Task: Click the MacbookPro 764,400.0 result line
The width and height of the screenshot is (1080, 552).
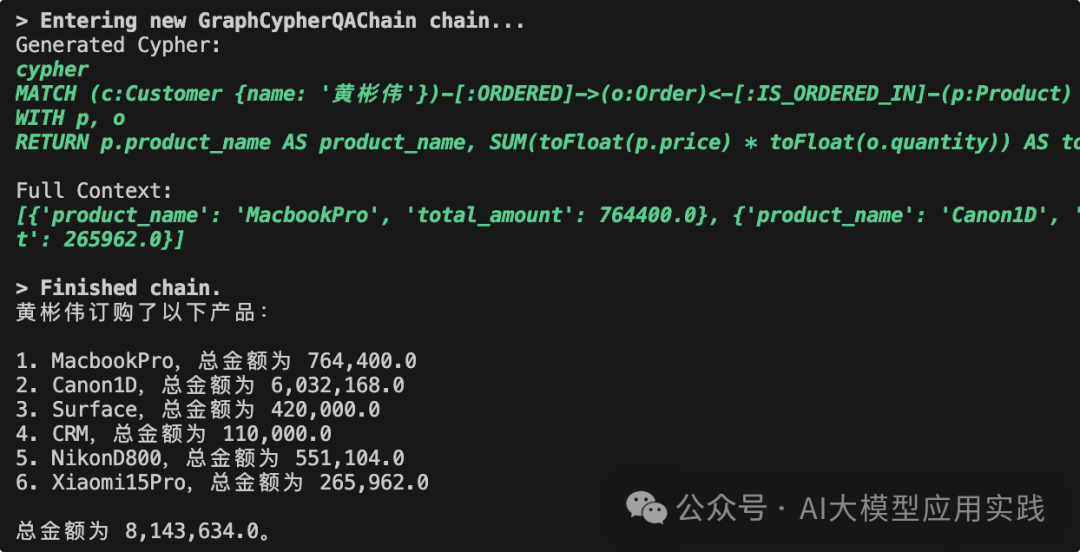Action: 216,361
